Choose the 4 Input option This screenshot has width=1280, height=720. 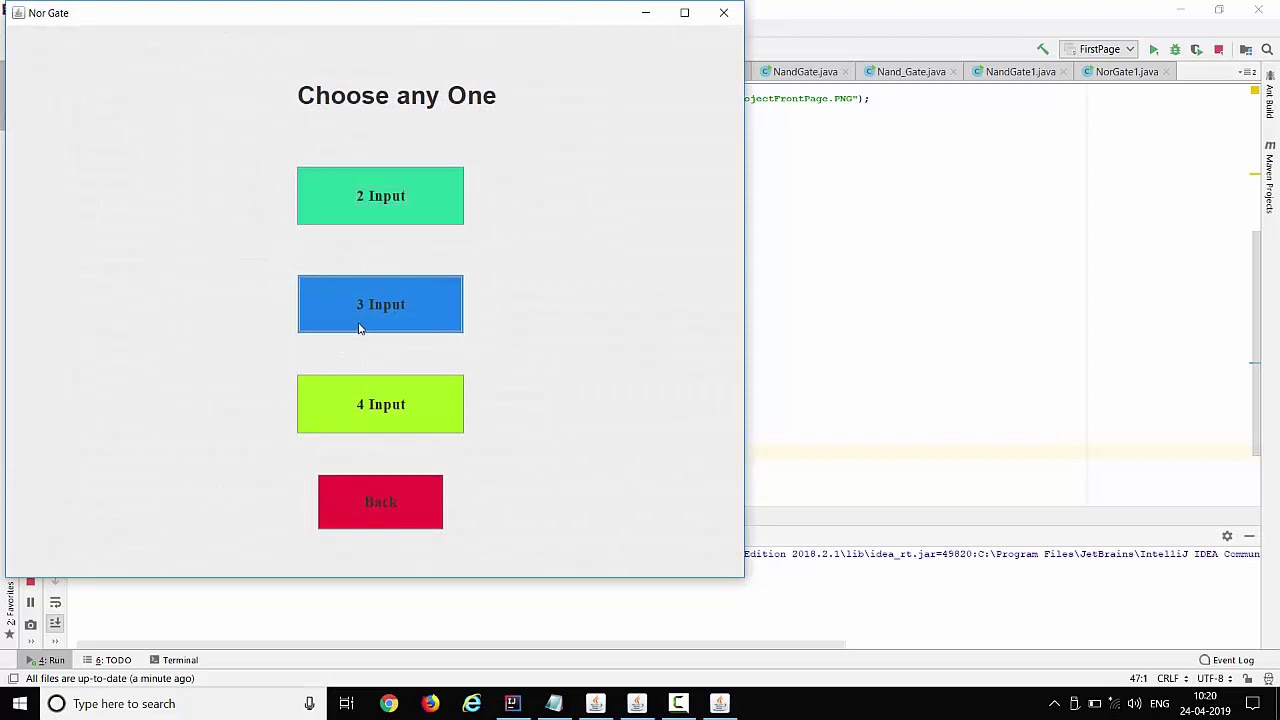(380, 404)
